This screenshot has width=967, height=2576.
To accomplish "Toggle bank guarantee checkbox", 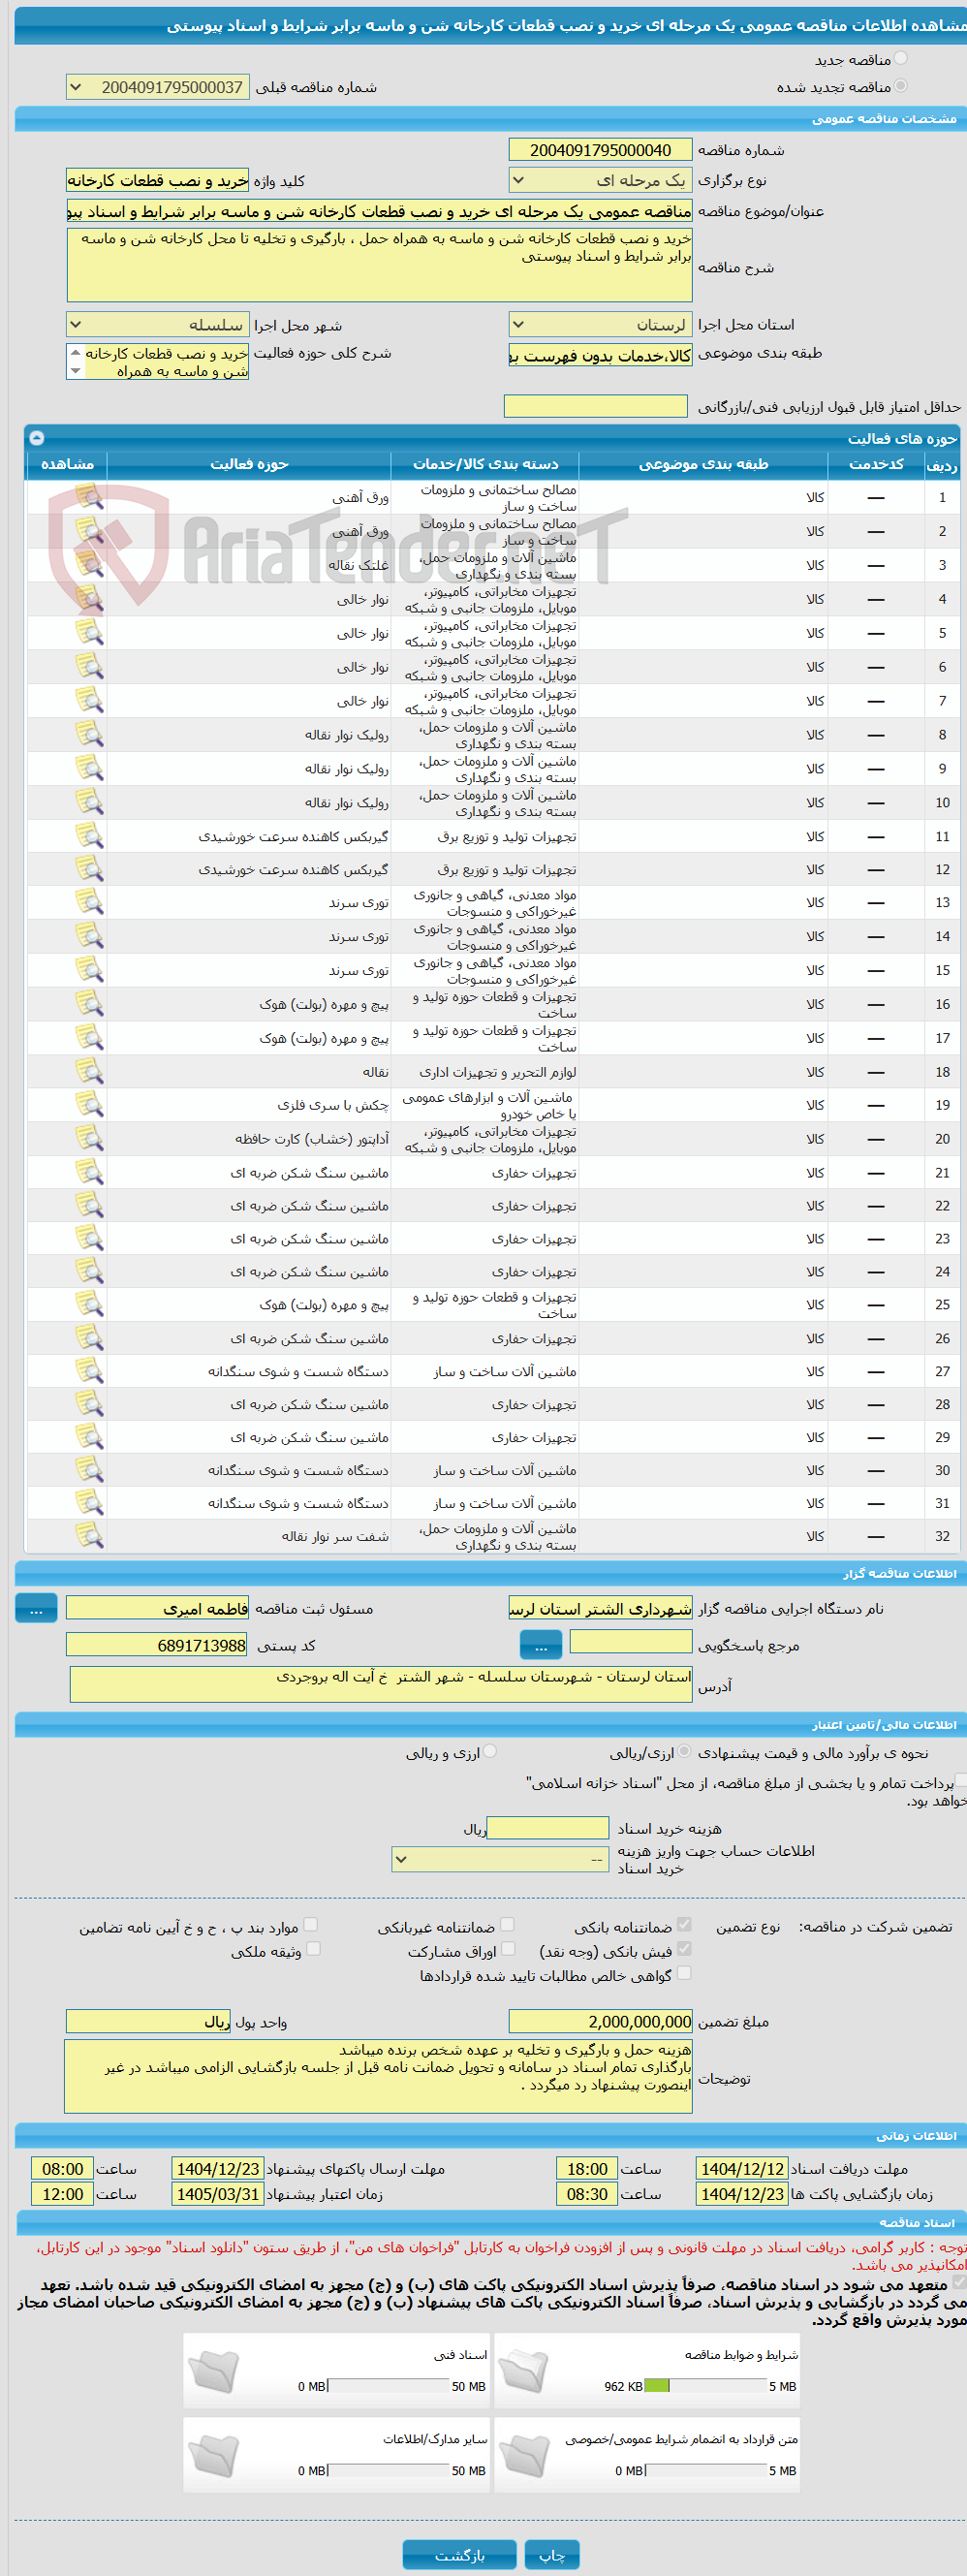I will 684,1925.
